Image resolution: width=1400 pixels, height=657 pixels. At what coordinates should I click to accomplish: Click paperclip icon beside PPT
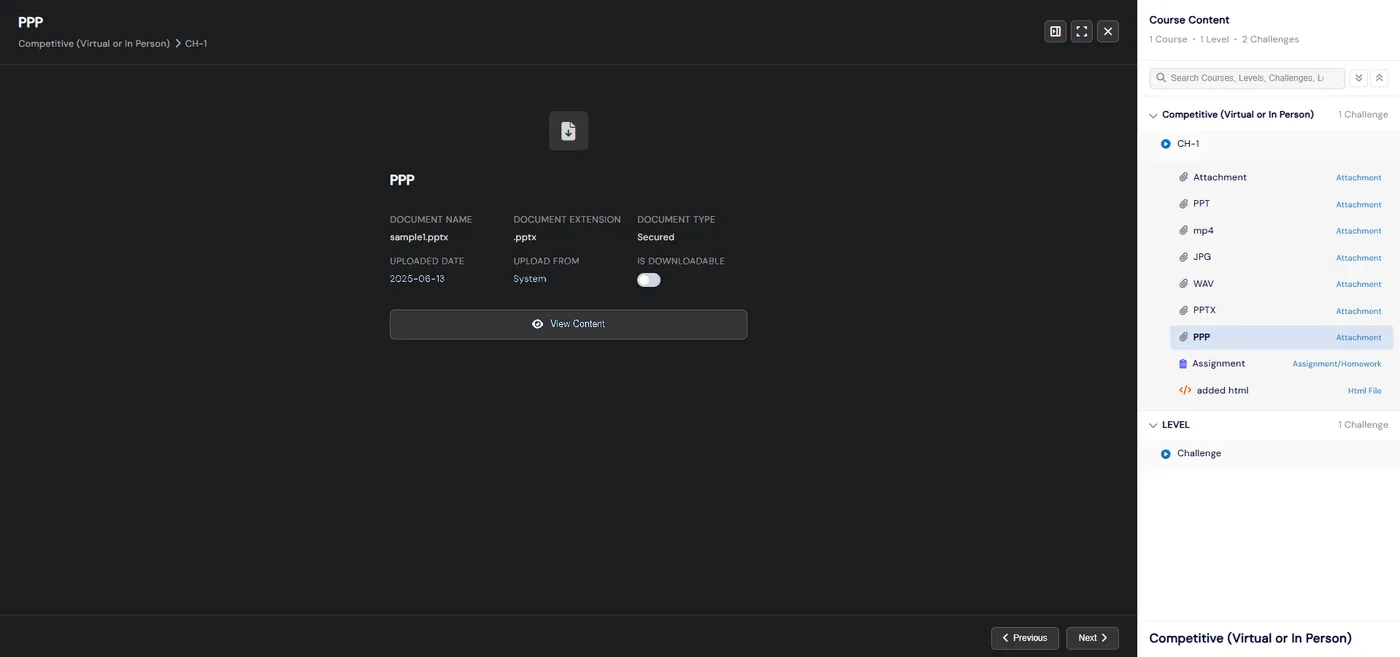pos(1183,204)
